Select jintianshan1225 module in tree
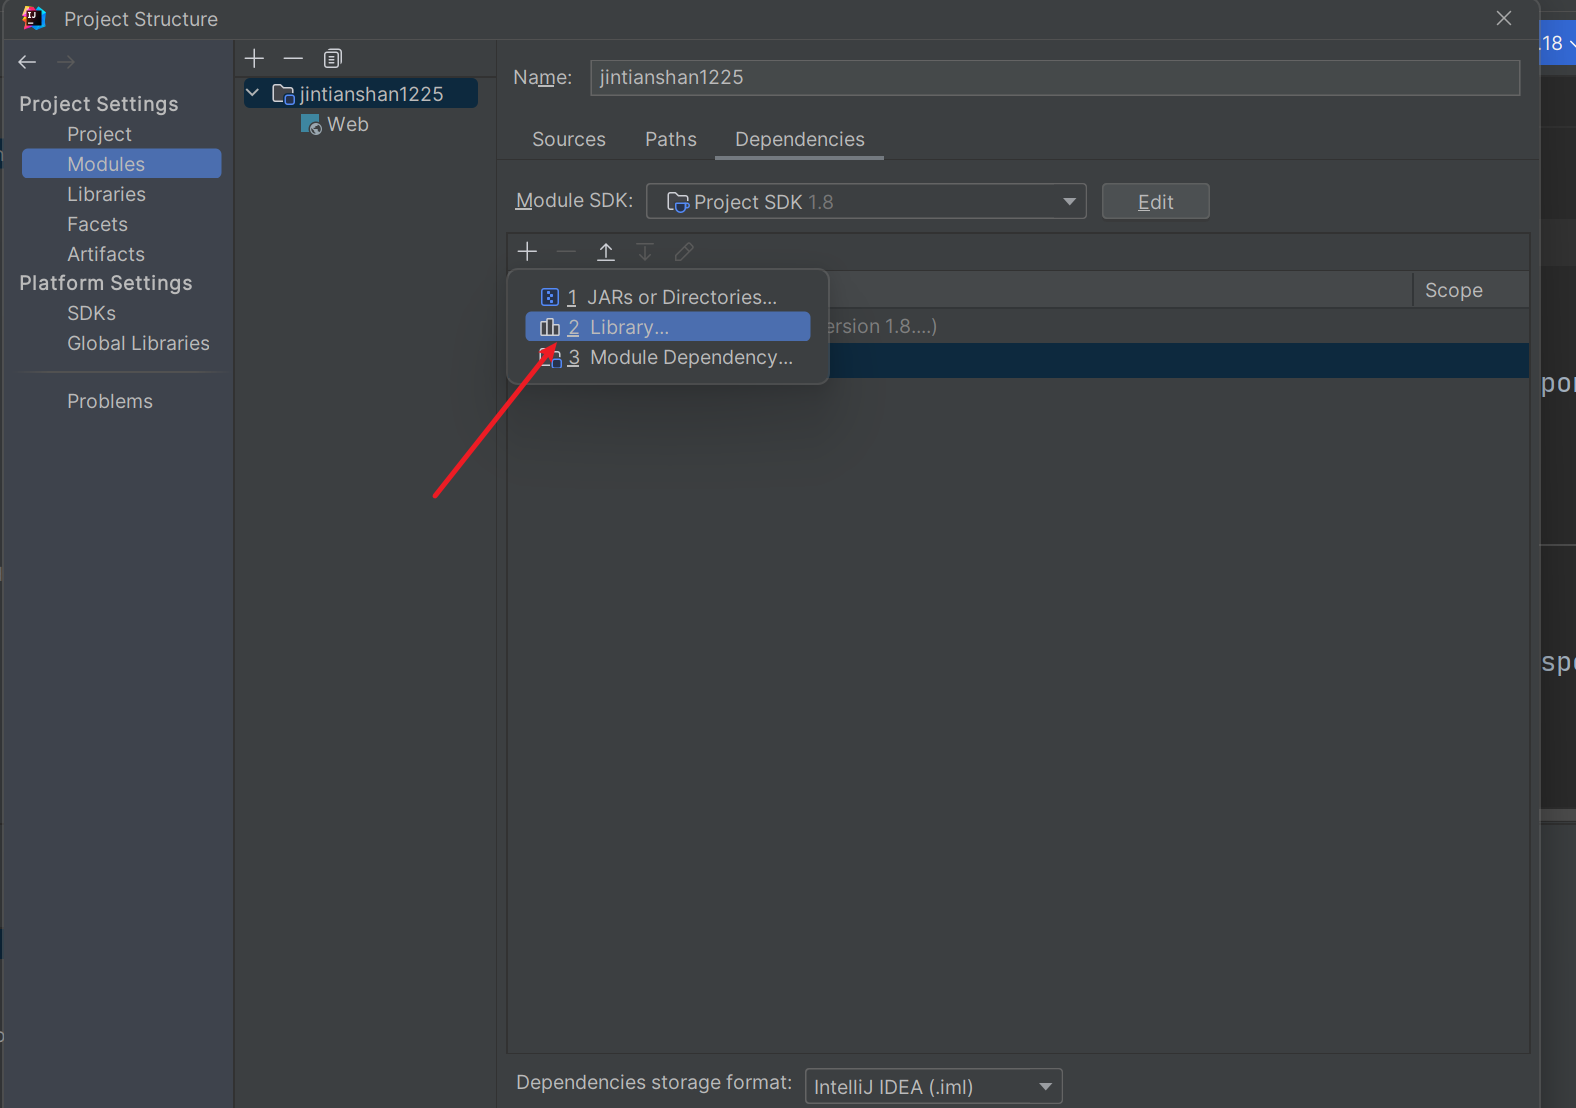 (x=361, y=93)
